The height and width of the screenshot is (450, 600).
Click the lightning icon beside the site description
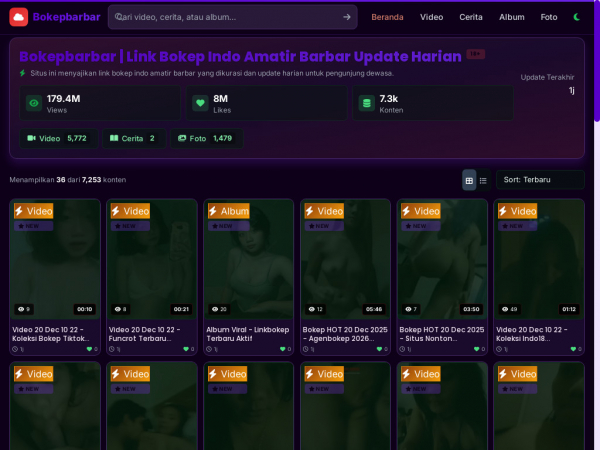tap(23, 73)
